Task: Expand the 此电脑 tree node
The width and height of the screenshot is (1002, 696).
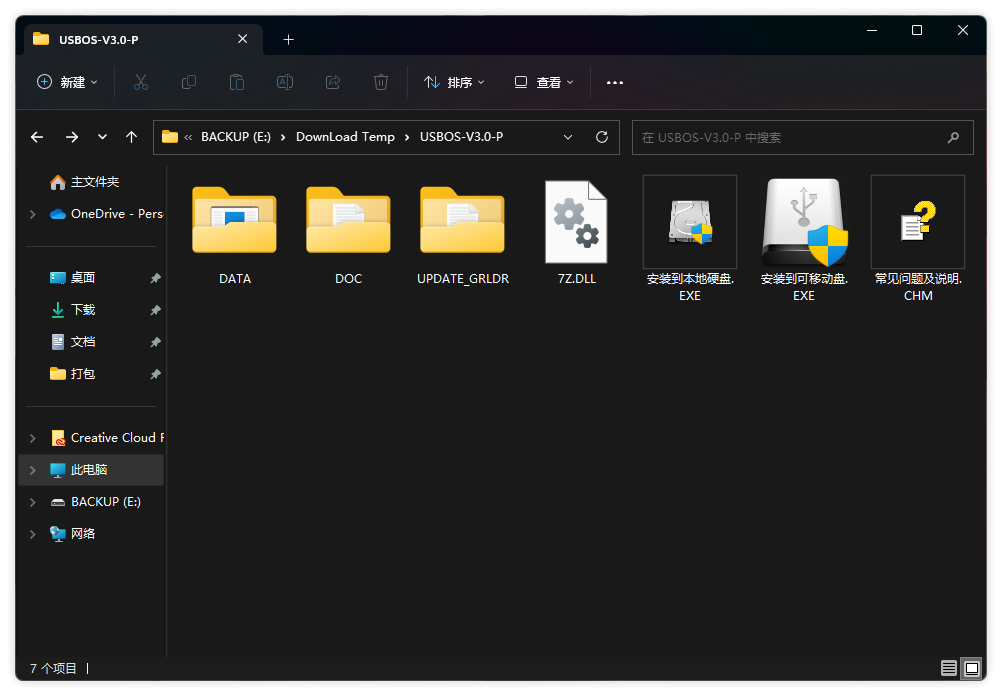Action: pos(33,470)
